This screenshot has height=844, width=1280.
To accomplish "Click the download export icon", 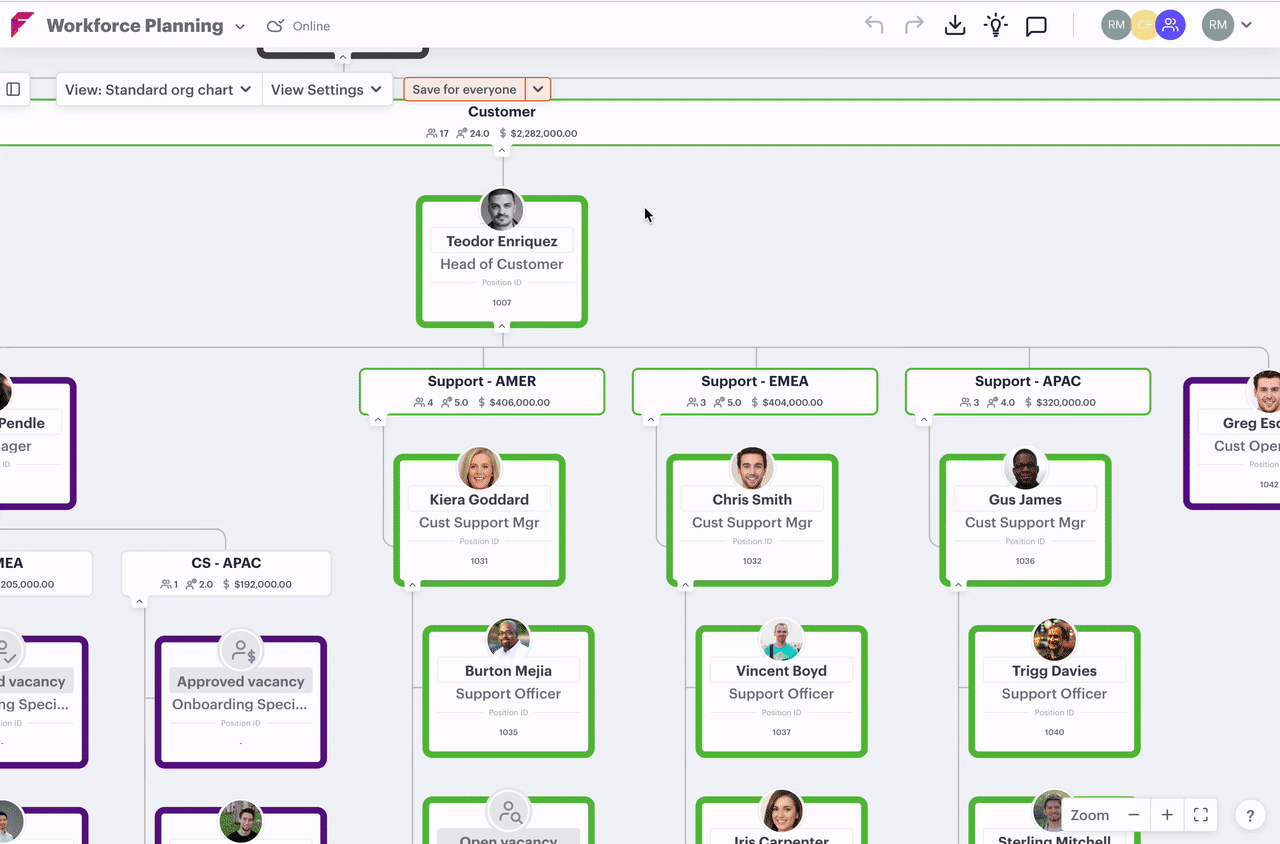I will click(x=955, y=26).
